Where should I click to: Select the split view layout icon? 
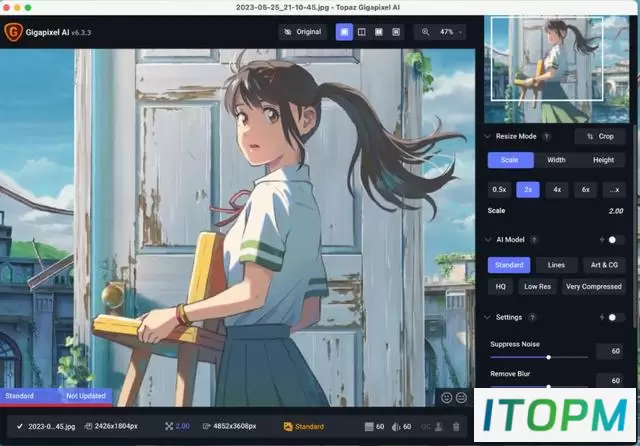pyautogui.click(x=362, y=32)
